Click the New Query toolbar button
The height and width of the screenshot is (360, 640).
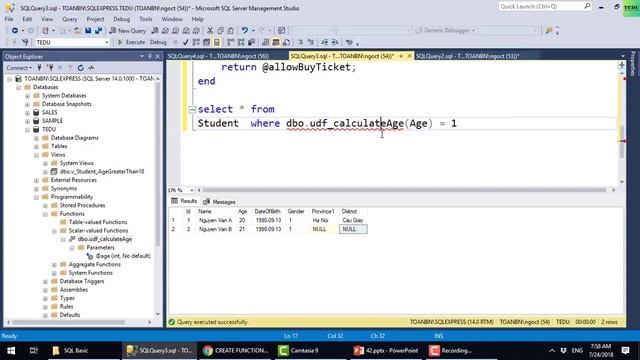point(127,31)
